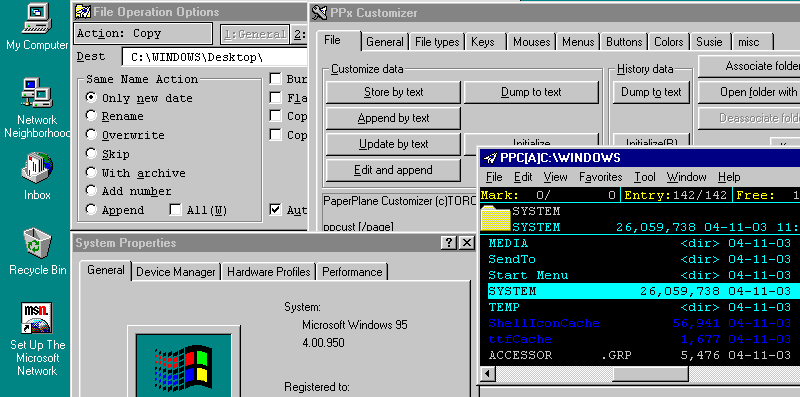
Task: Open the Inbox desktop icon
Action: 37,176
